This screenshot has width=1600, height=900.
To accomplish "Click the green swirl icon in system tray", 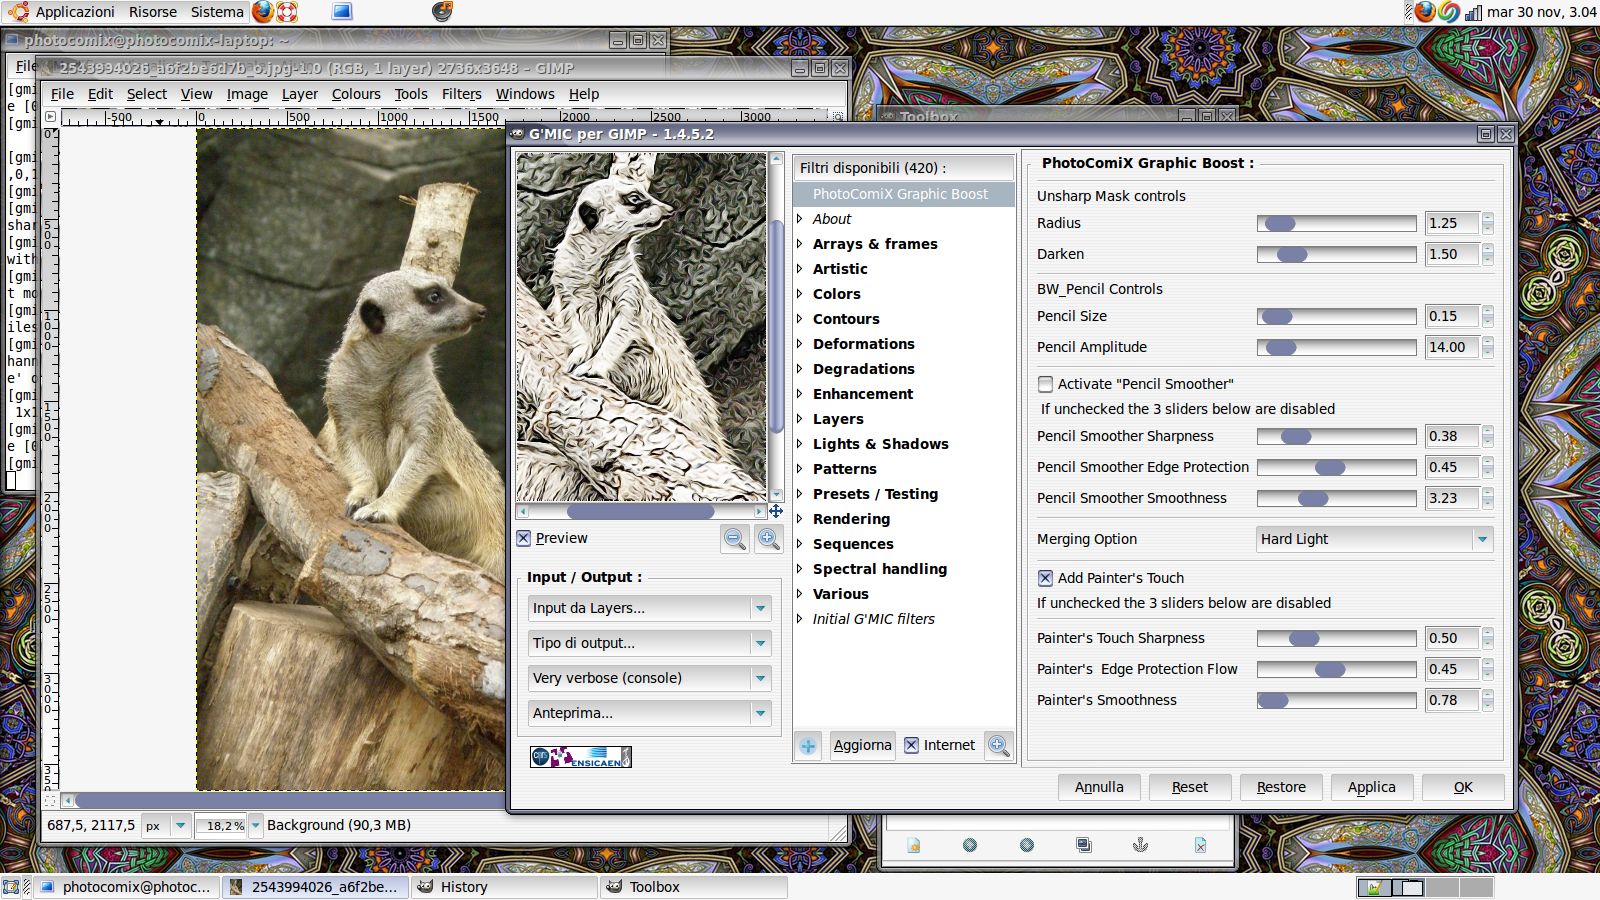I will pos(1449,12).
